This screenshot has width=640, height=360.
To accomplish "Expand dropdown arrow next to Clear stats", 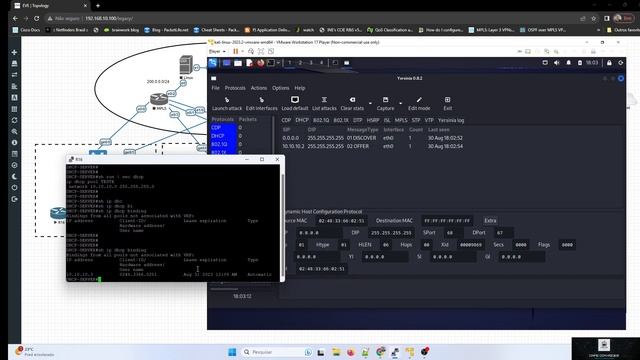I will coord(370,103).
